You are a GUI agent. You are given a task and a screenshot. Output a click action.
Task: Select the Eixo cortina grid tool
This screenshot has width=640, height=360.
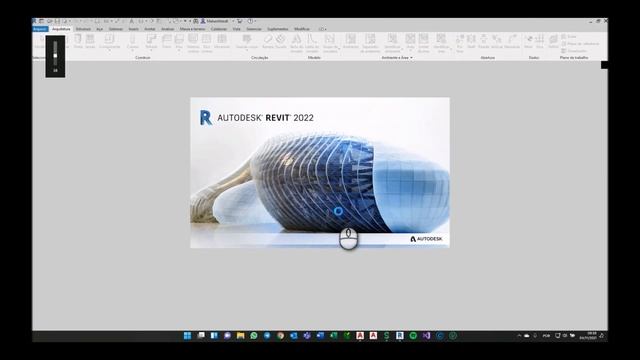coord(206,43)
